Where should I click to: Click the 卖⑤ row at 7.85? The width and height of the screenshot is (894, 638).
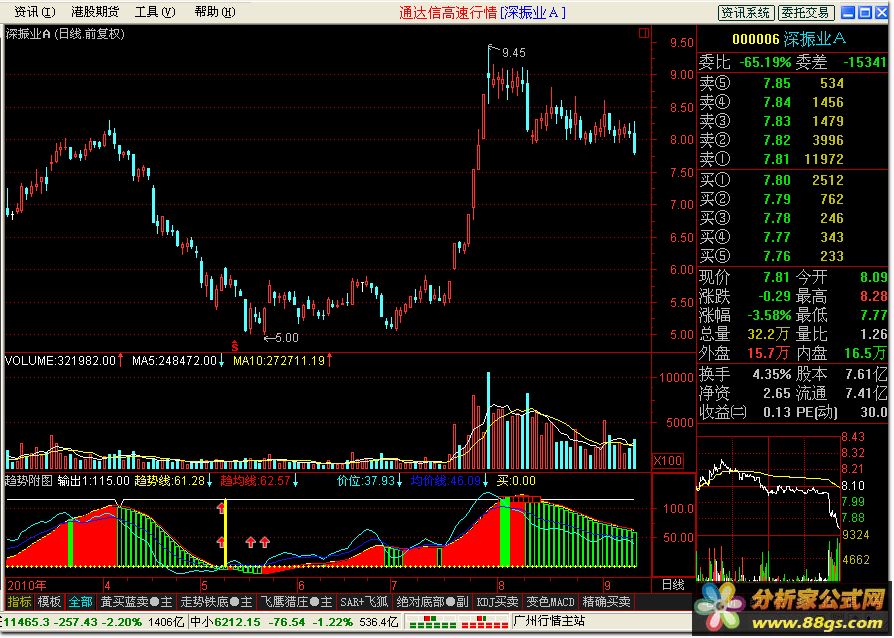pos(793,83)
